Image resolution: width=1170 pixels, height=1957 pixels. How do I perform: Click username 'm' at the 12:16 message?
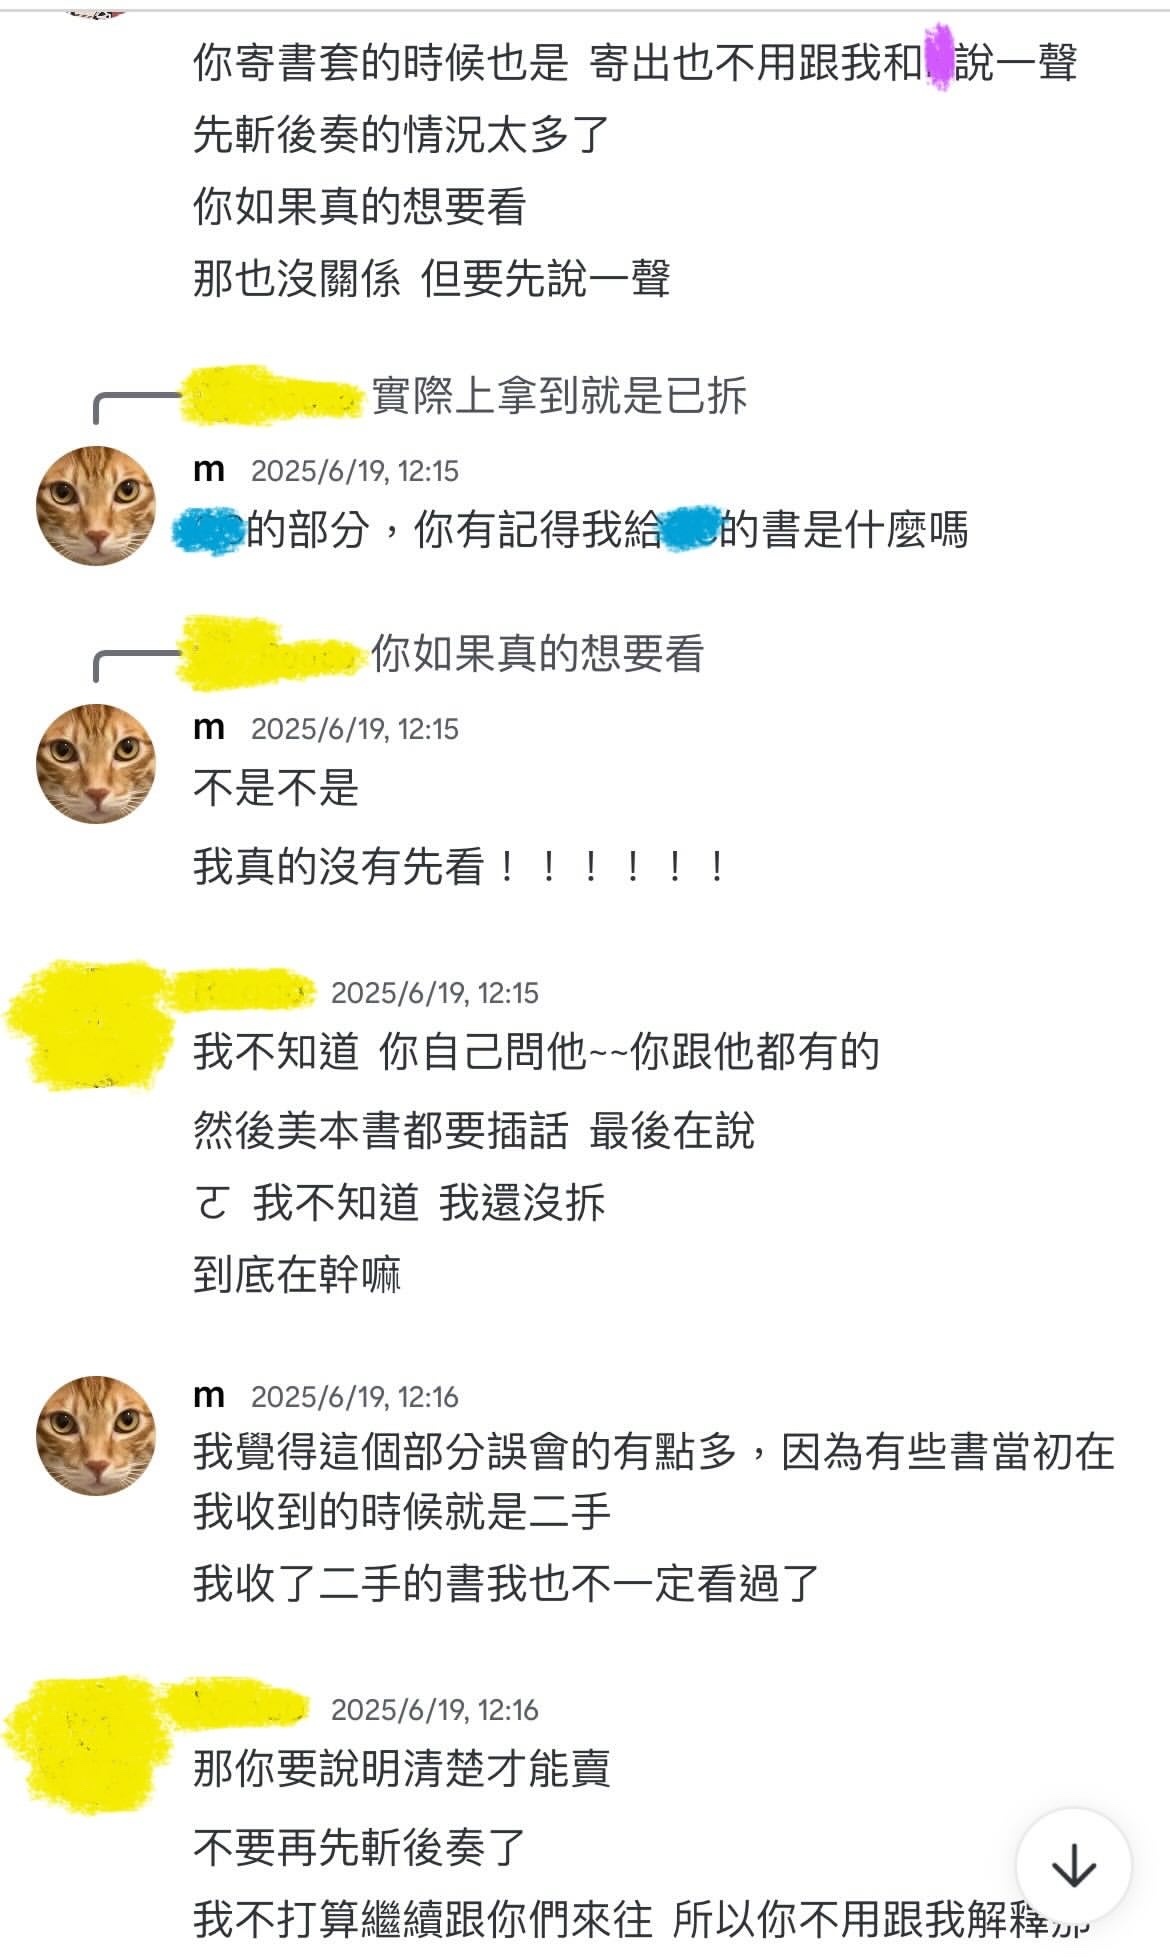209,1396
